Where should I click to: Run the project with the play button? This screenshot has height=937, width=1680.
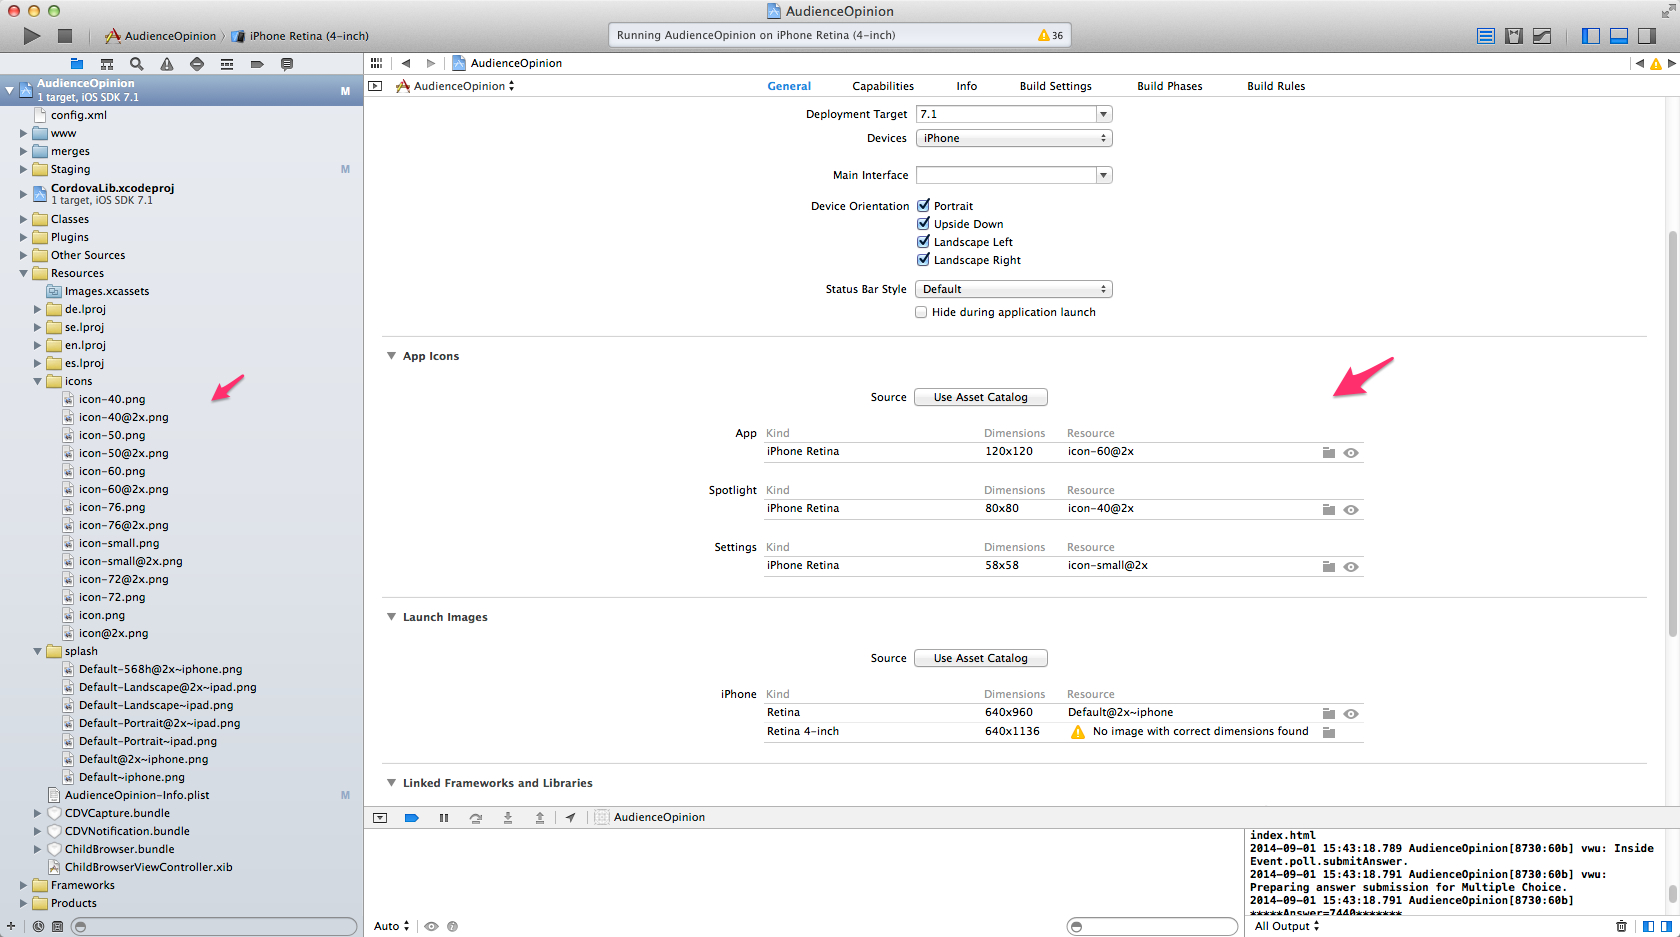tap(32, 36)
